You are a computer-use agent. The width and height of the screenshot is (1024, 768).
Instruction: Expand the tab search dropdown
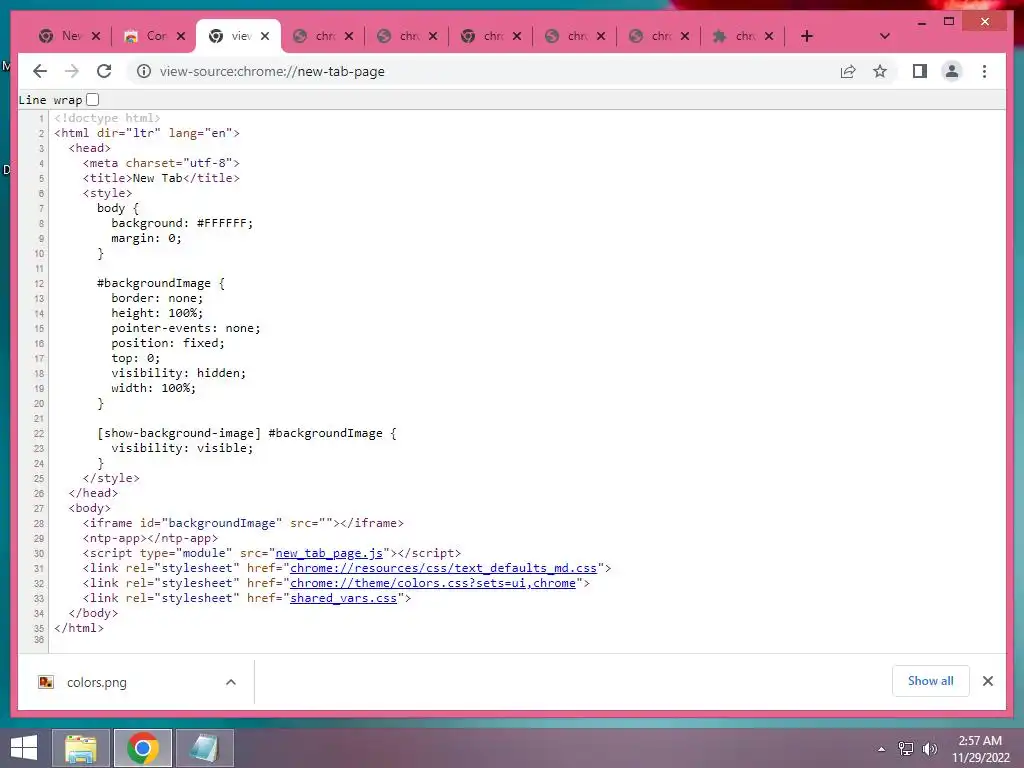pyautogui.click(x=884, y=36)
